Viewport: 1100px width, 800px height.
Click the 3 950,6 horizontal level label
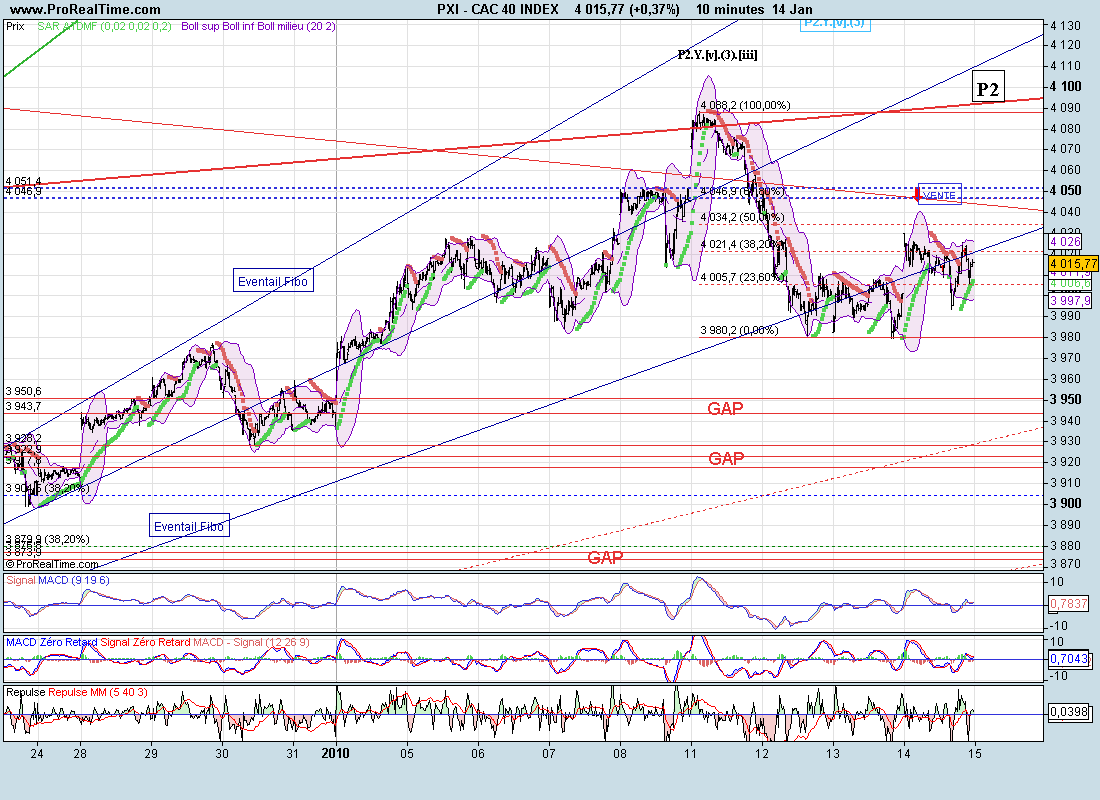point(23,392)
